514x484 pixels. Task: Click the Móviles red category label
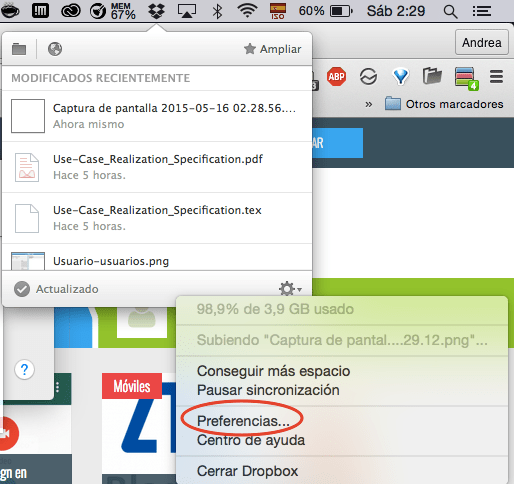click(132, 386)
